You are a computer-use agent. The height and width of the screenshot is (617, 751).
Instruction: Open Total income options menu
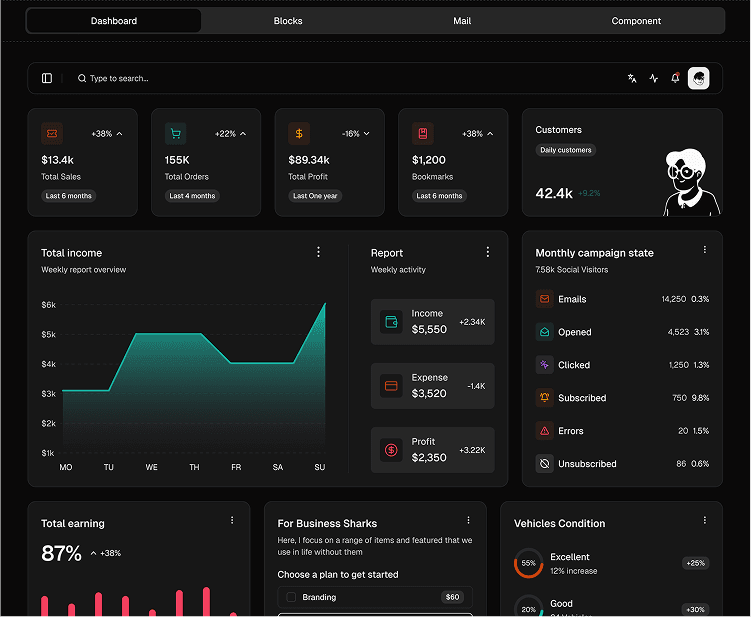[319, 252]
